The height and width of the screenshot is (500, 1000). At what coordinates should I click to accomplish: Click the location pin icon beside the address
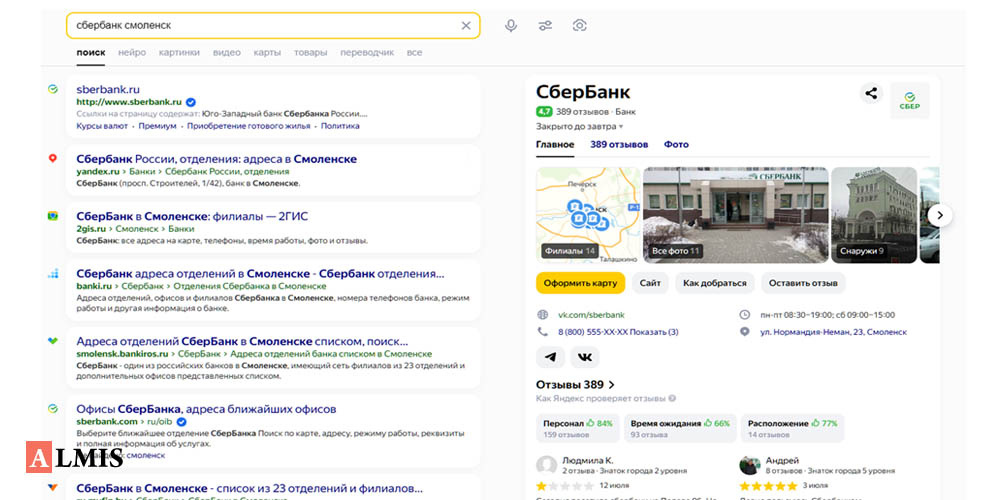pos(744,332)
